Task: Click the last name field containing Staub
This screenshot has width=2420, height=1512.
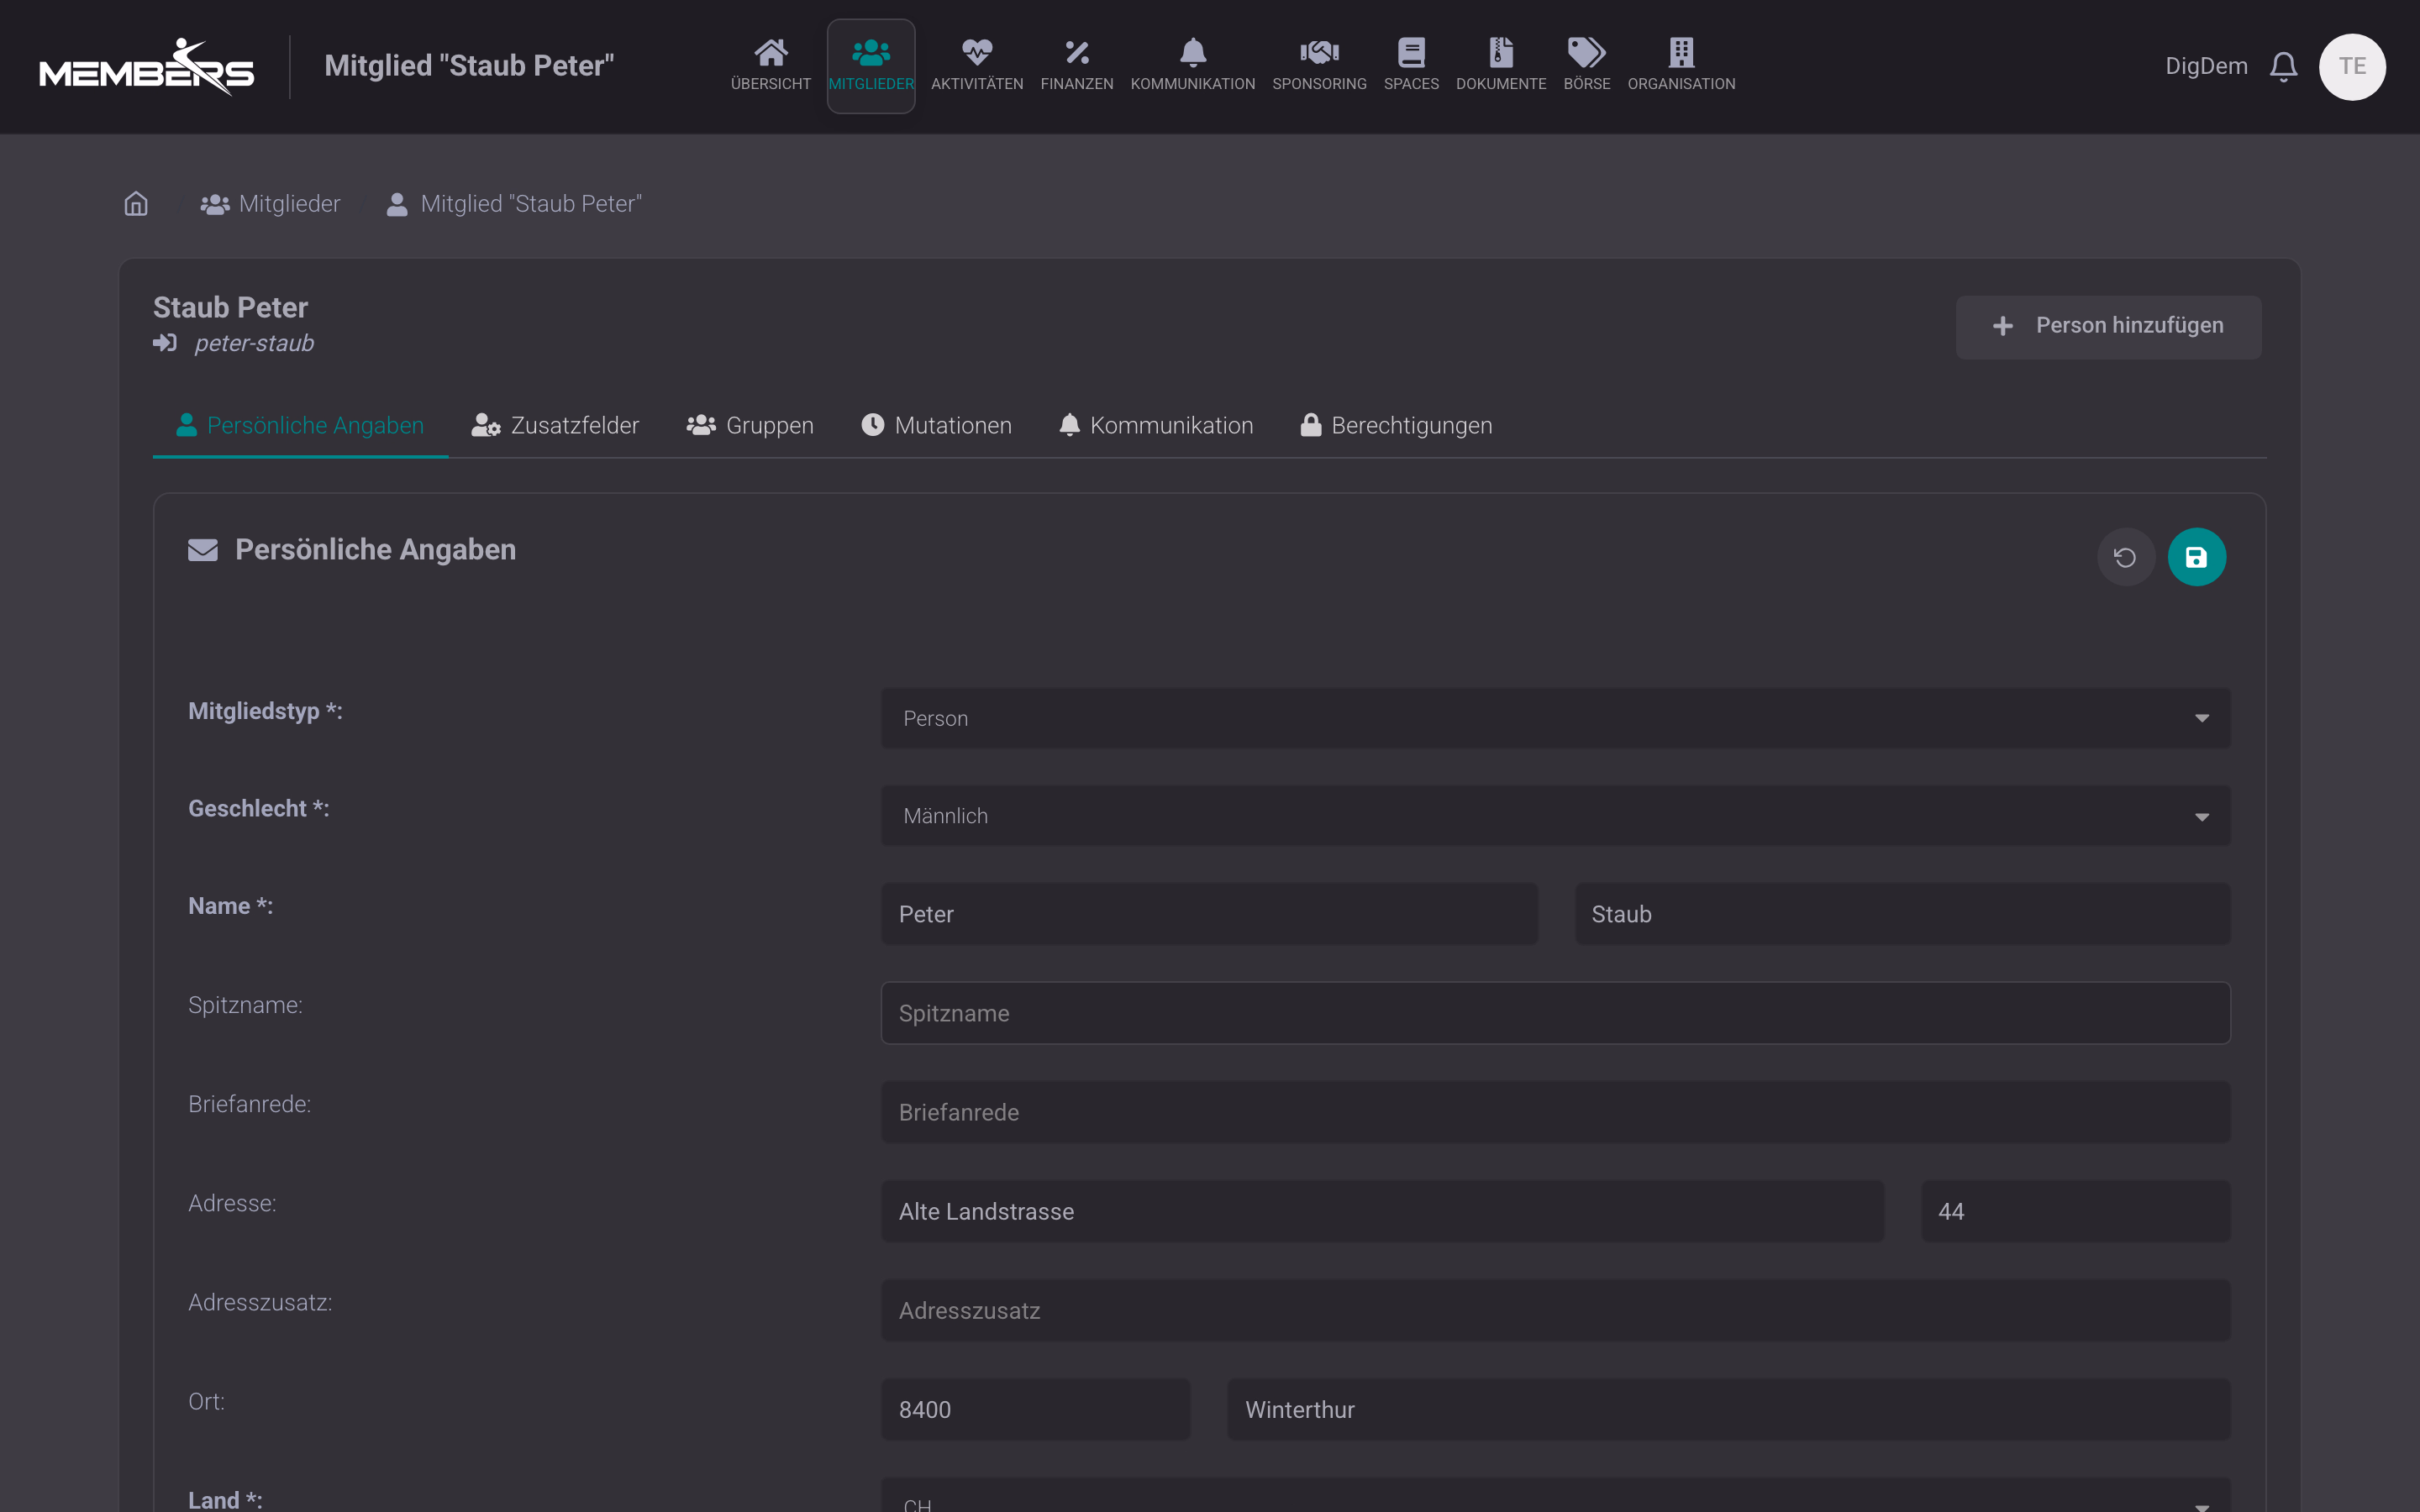Action: [x=1902, y=914]
